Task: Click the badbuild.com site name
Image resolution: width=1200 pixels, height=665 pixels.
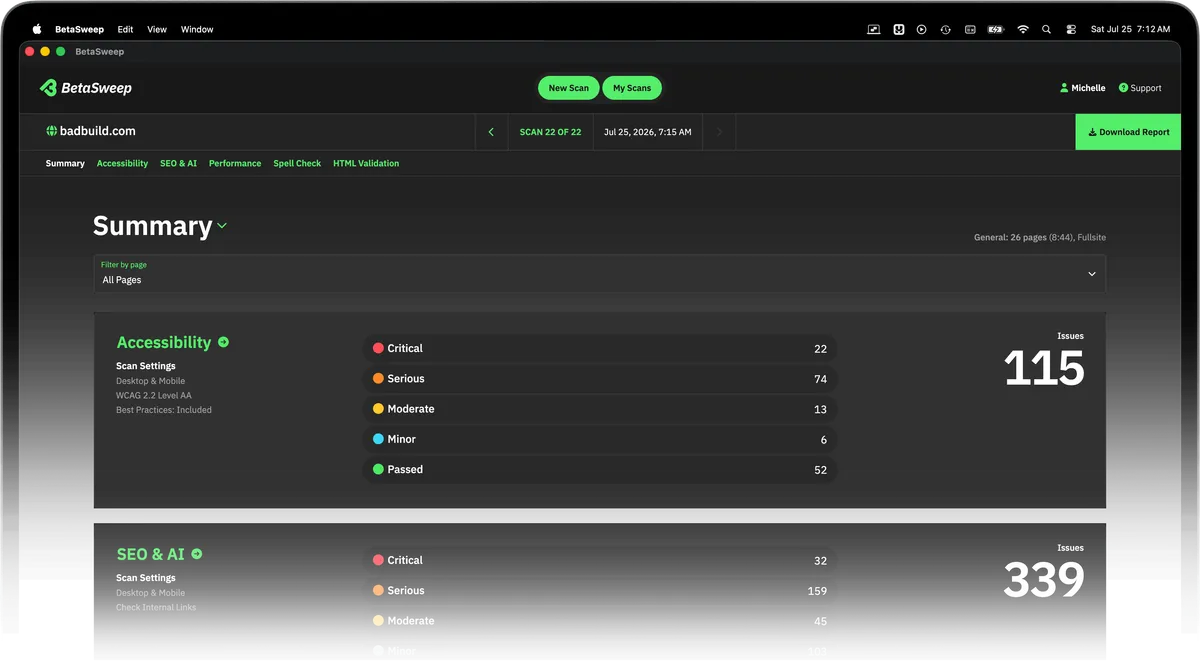Action: pos(98,131)
